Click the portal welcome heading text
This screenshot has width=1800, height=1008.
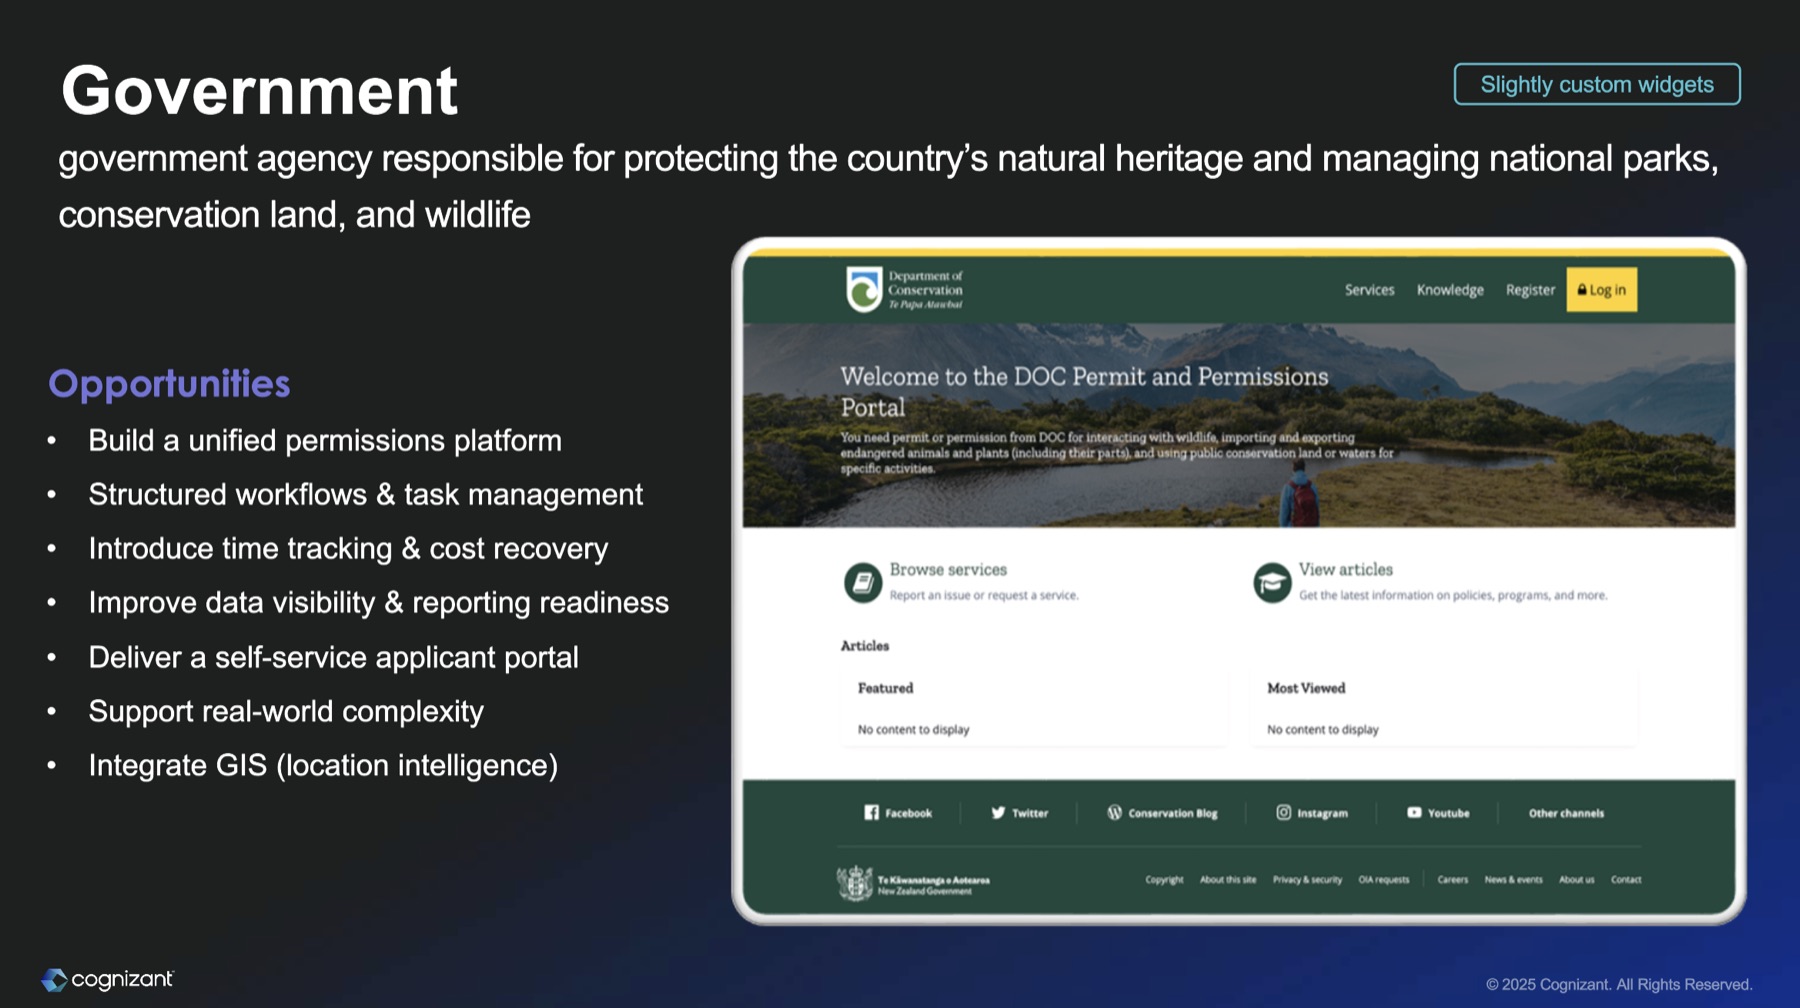click(x=1084, y=391)
